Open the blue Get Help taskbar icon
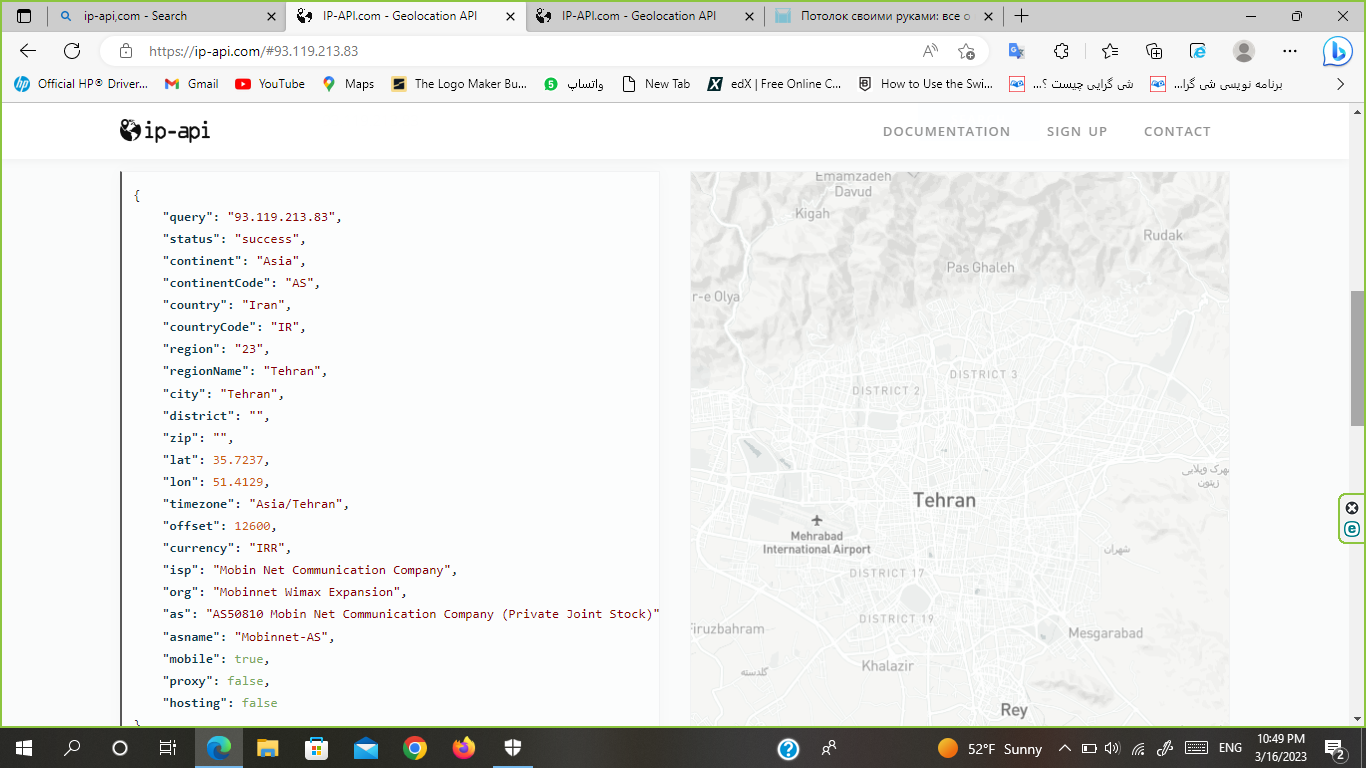 788,748
